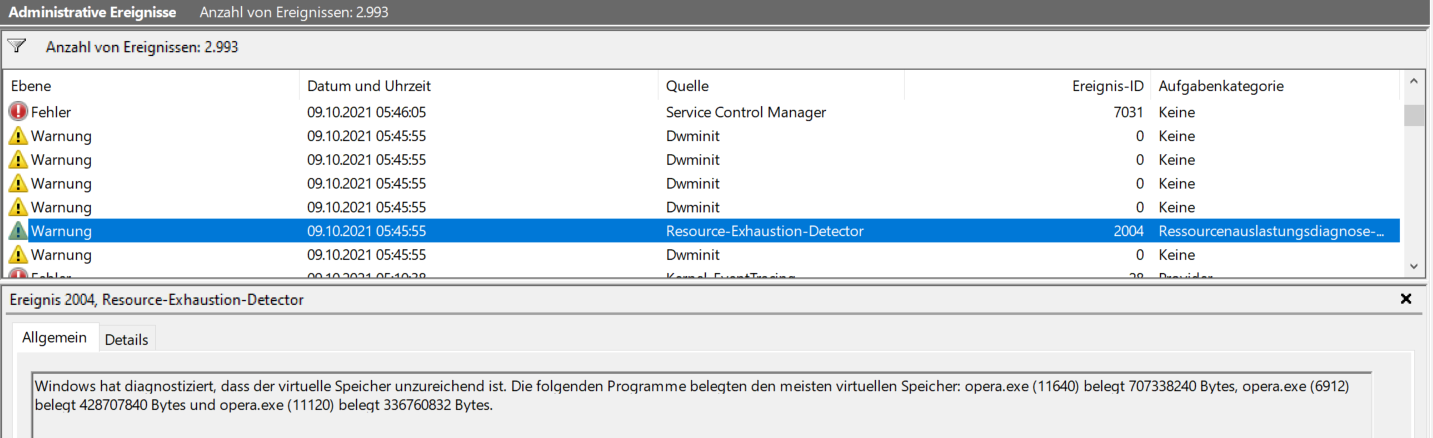Open the Allgemein tab

(55, 339)
